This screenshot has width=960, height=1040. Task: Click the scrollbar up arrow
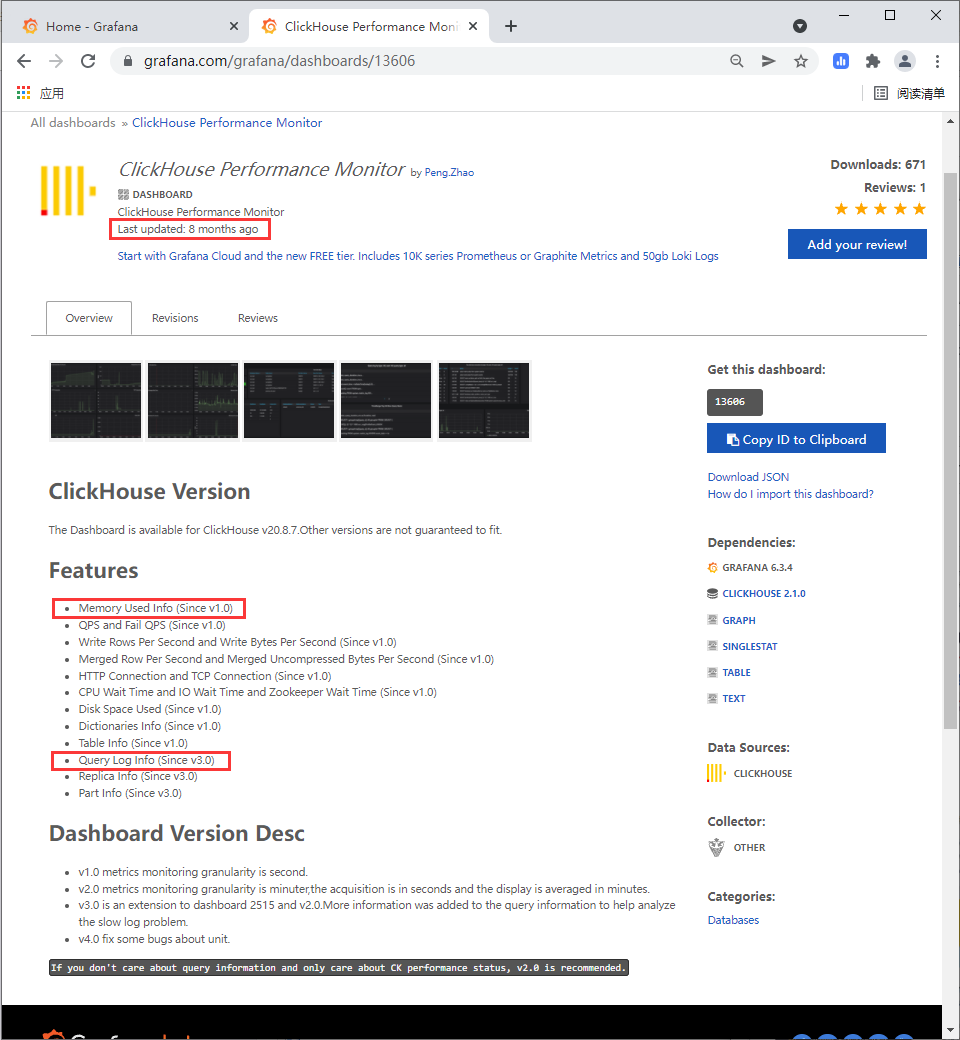(950, 121)
